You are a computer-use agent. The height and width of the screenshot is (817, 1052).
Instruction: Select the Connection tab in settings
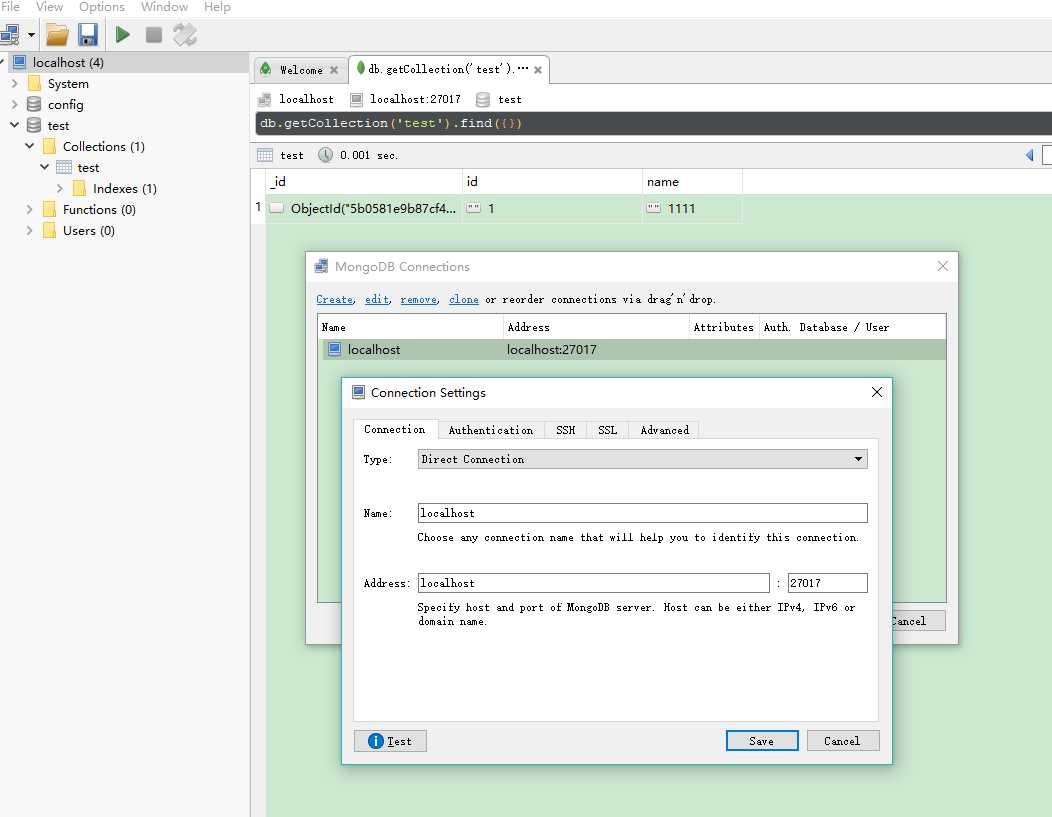tap(394, 429)
